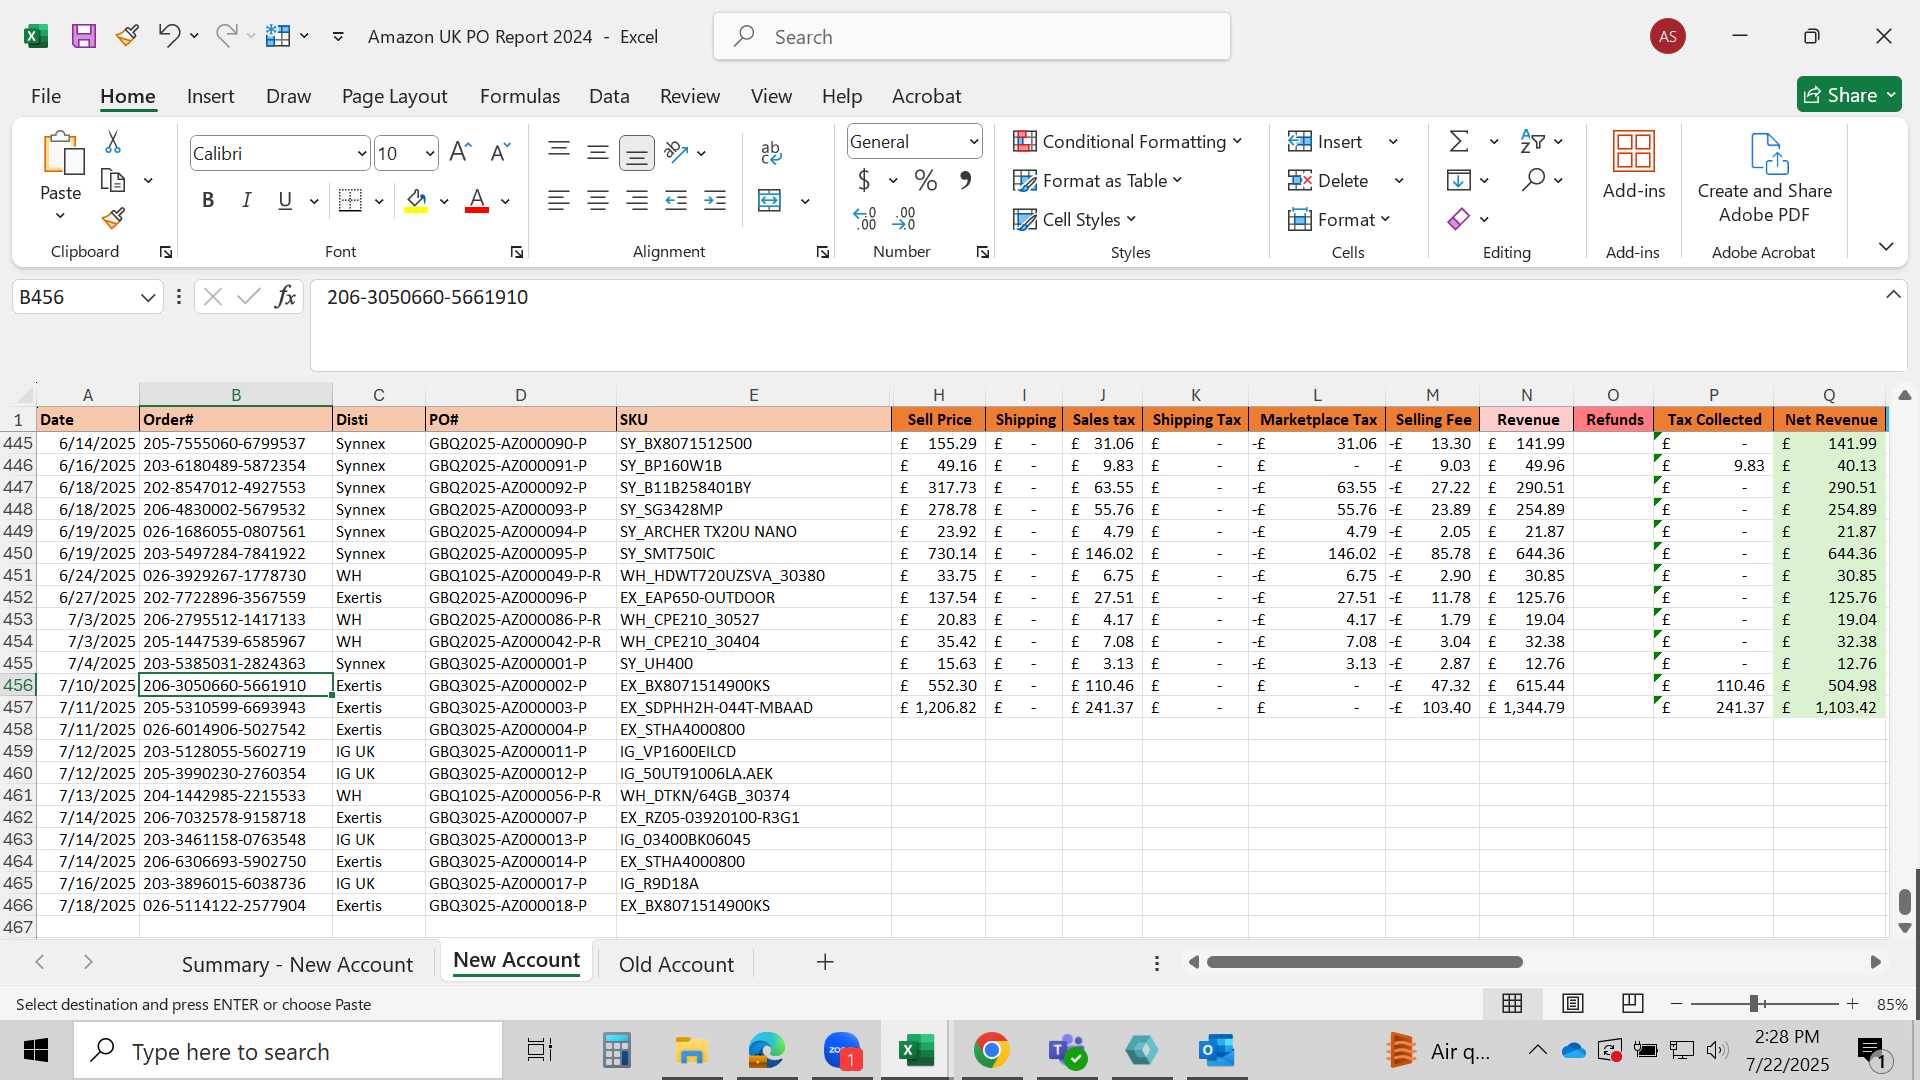The width and height of the screenshot is (1920, 1080).
Task: Open the Page Layout ribbon tab
Action: tap(394, 96)
